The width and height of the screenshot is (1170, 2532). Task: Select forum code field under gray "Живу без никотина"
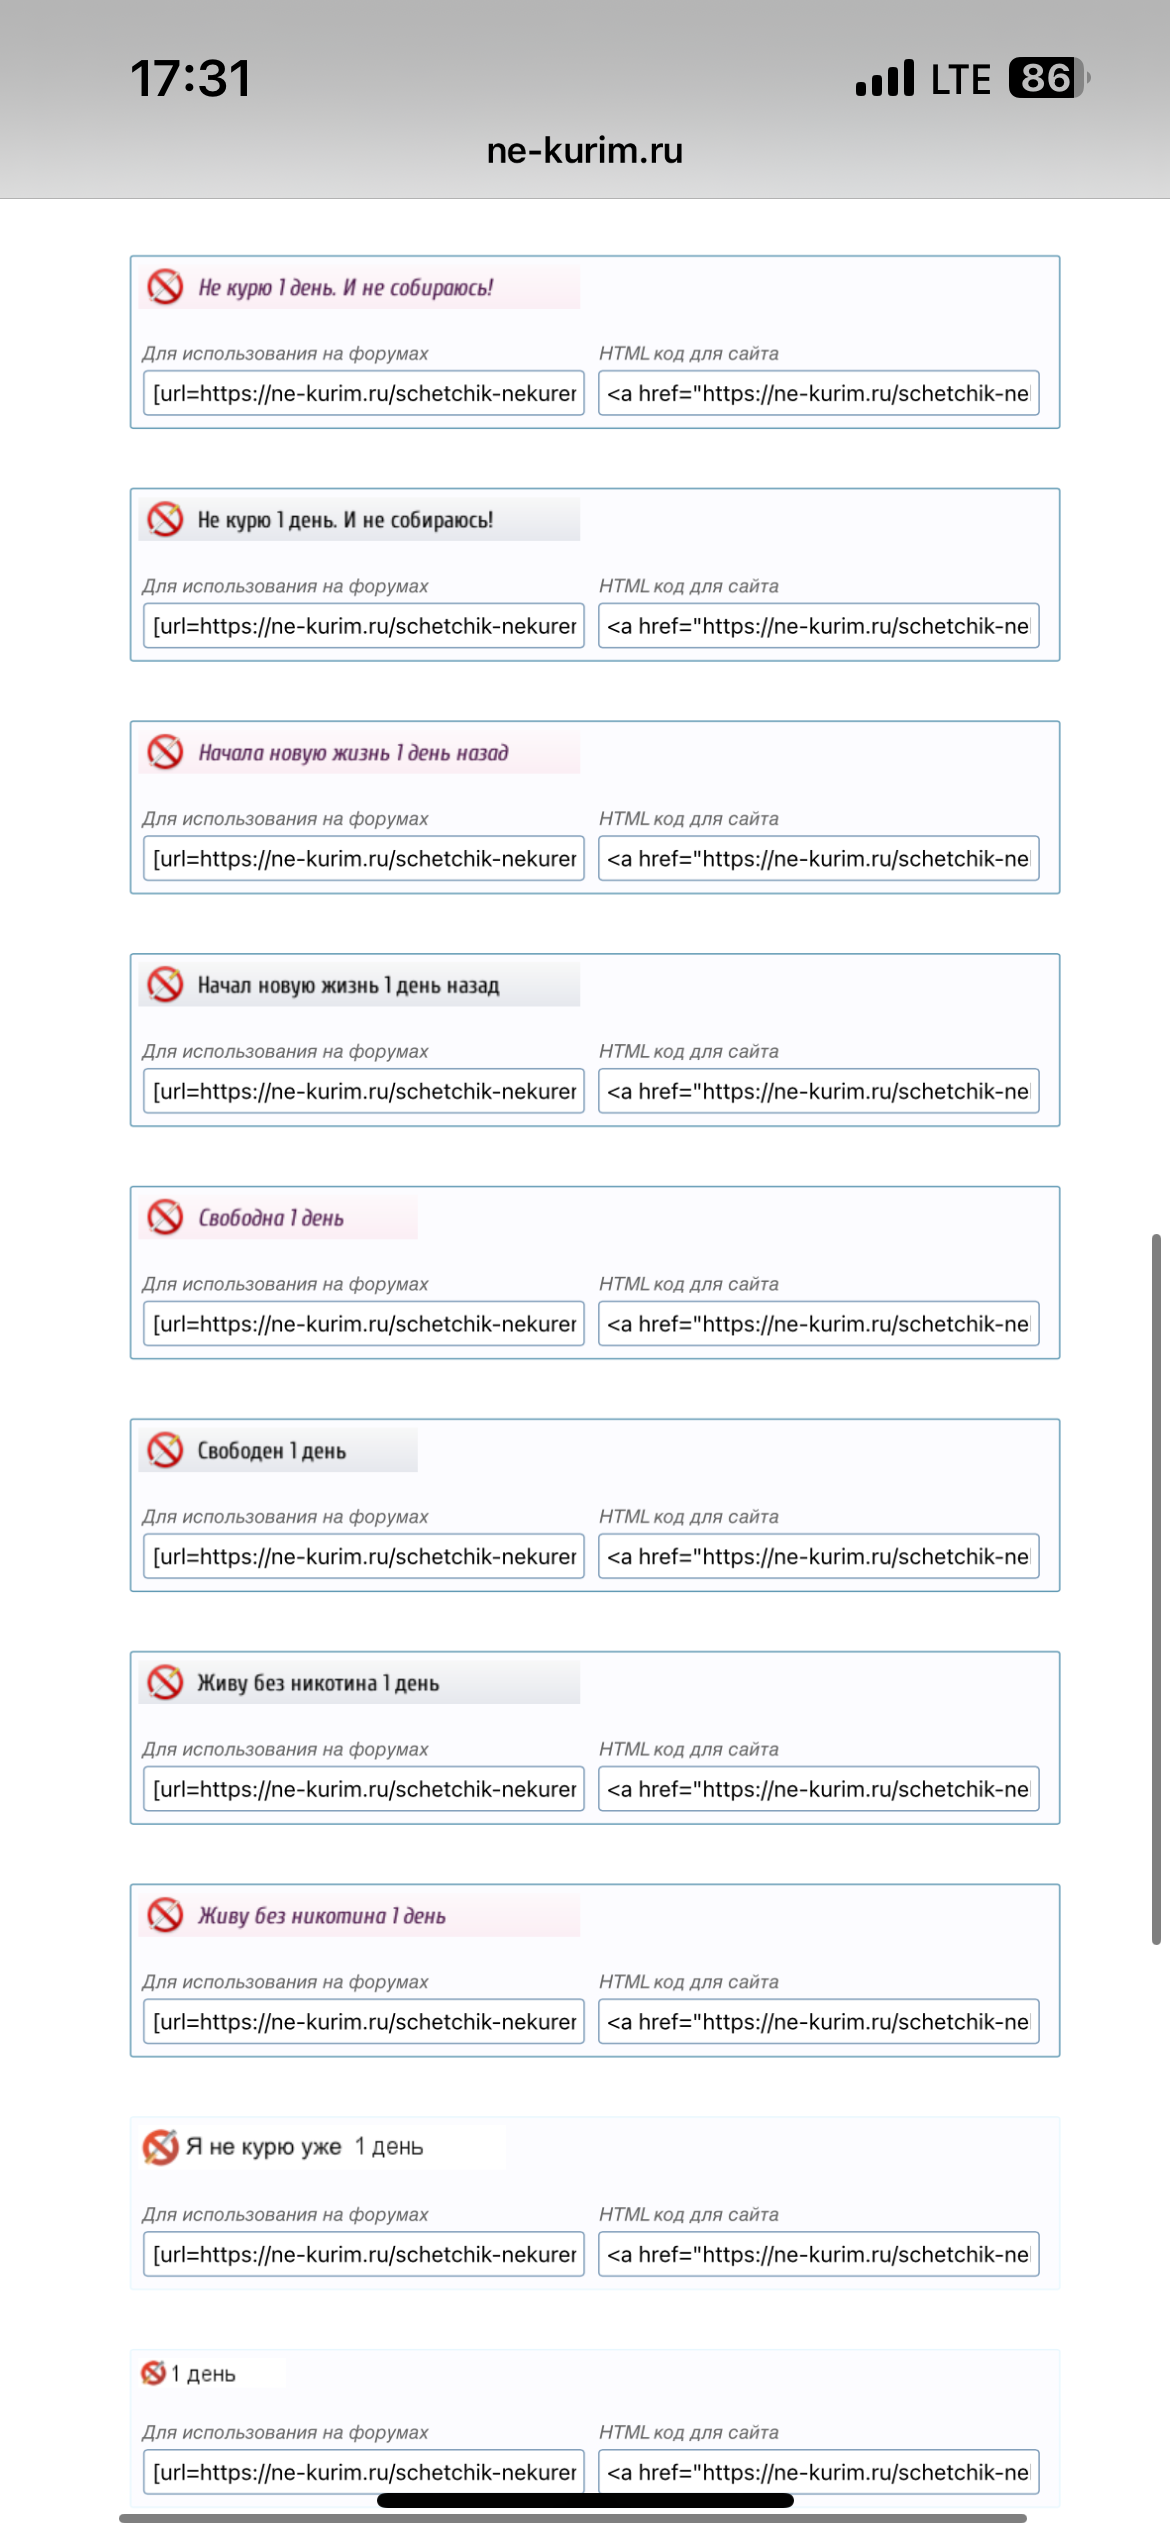364,1789
